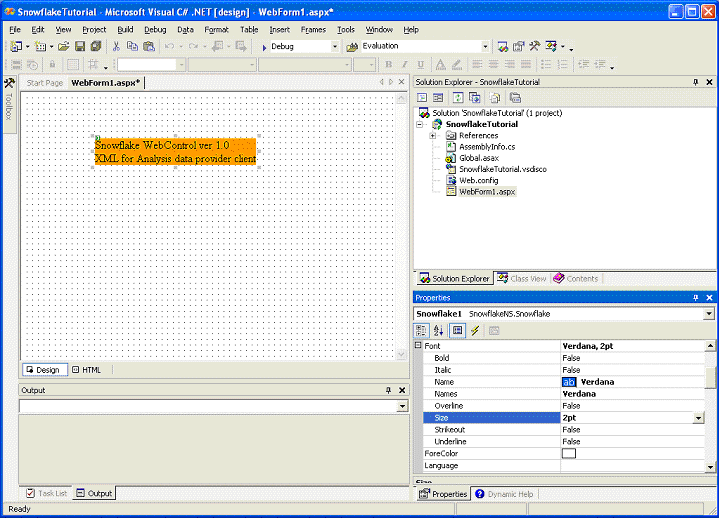Switch designer to Design view

pyautogui.click(x=44, y=370)
